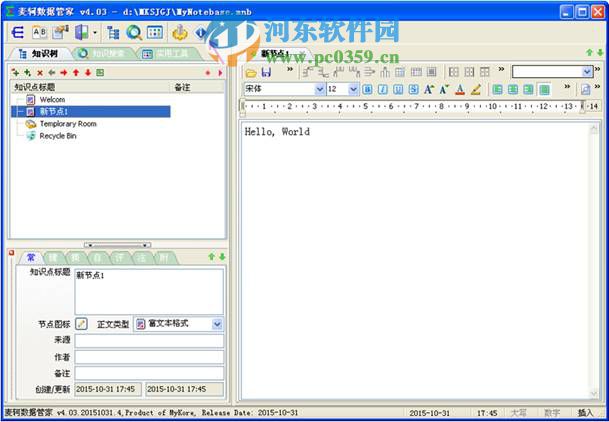The height and width of the screenshot is (422, 609).
Task: Click the increase font size icon
Action: click(429, 90)
